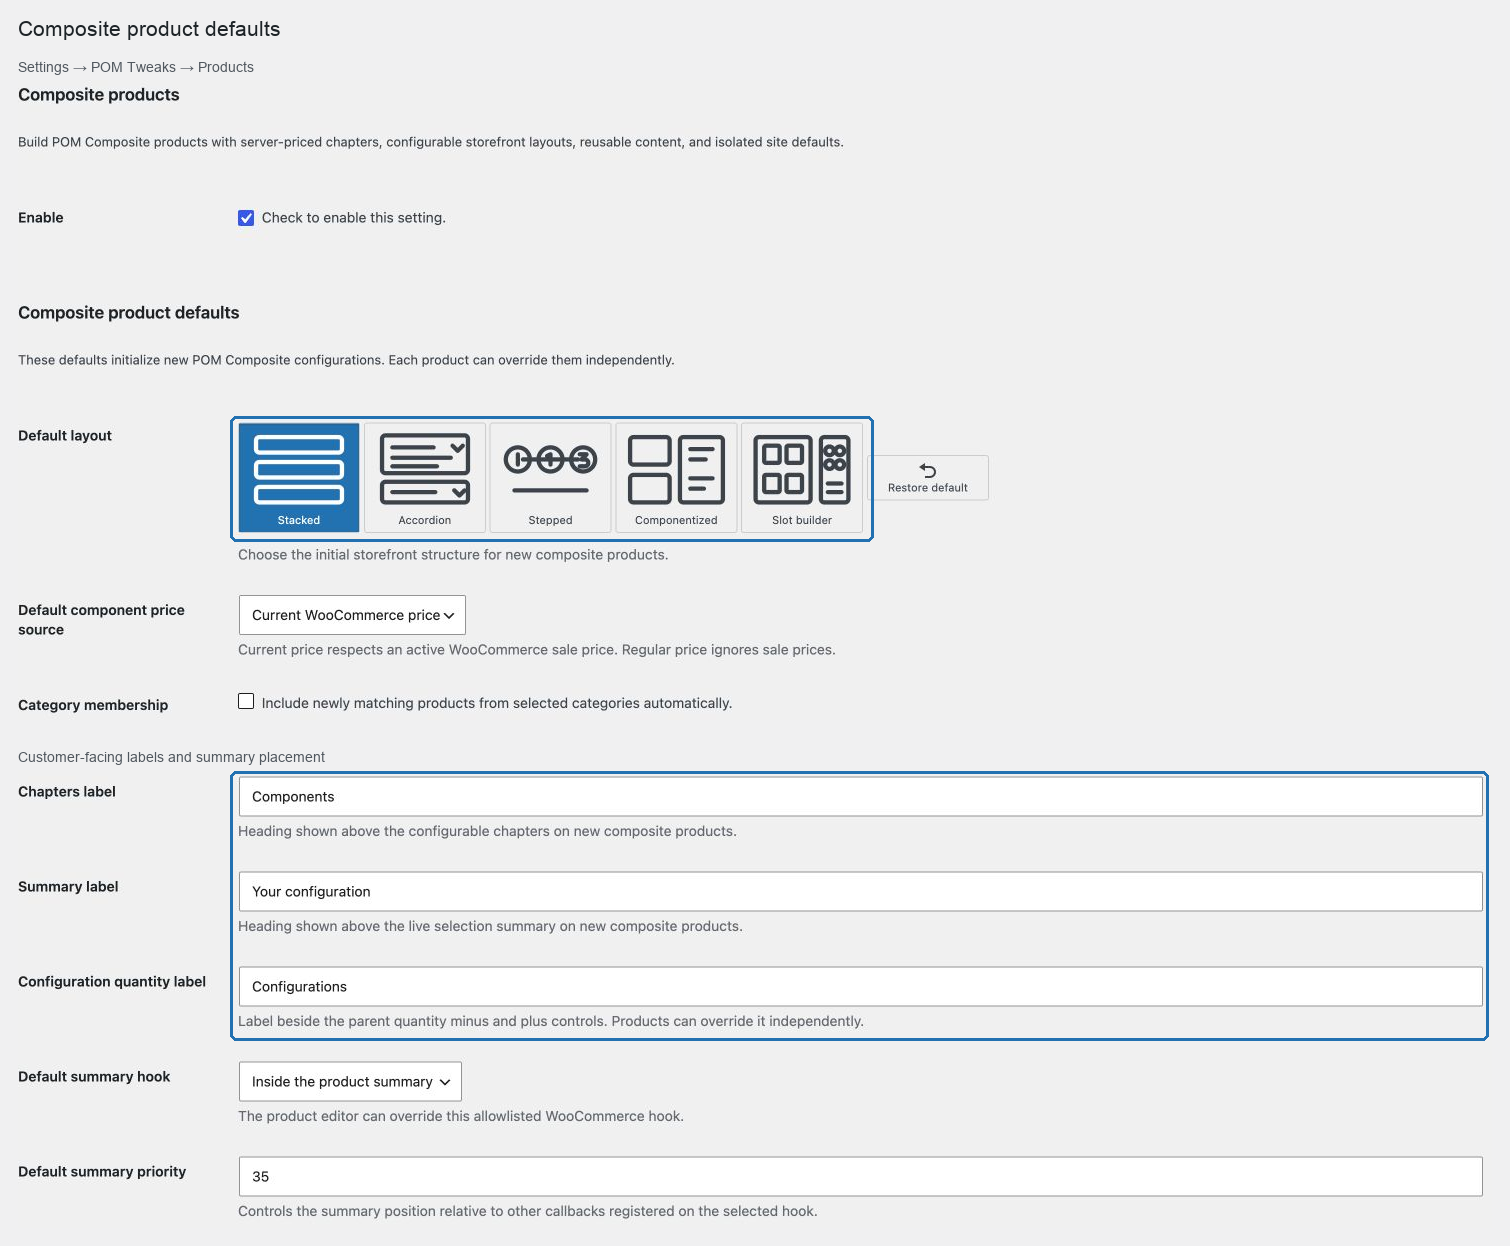Pick the Stepped layout icon
This screenshot has height=1246, width=1510.
click(551, 477)
